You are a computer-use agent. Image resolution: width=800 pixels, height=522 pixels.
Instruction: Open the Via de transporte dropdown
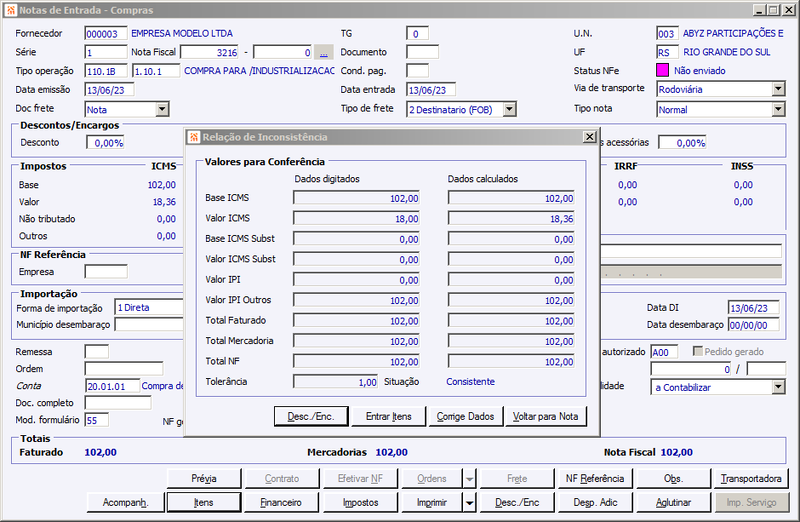[x=778, y=89]
